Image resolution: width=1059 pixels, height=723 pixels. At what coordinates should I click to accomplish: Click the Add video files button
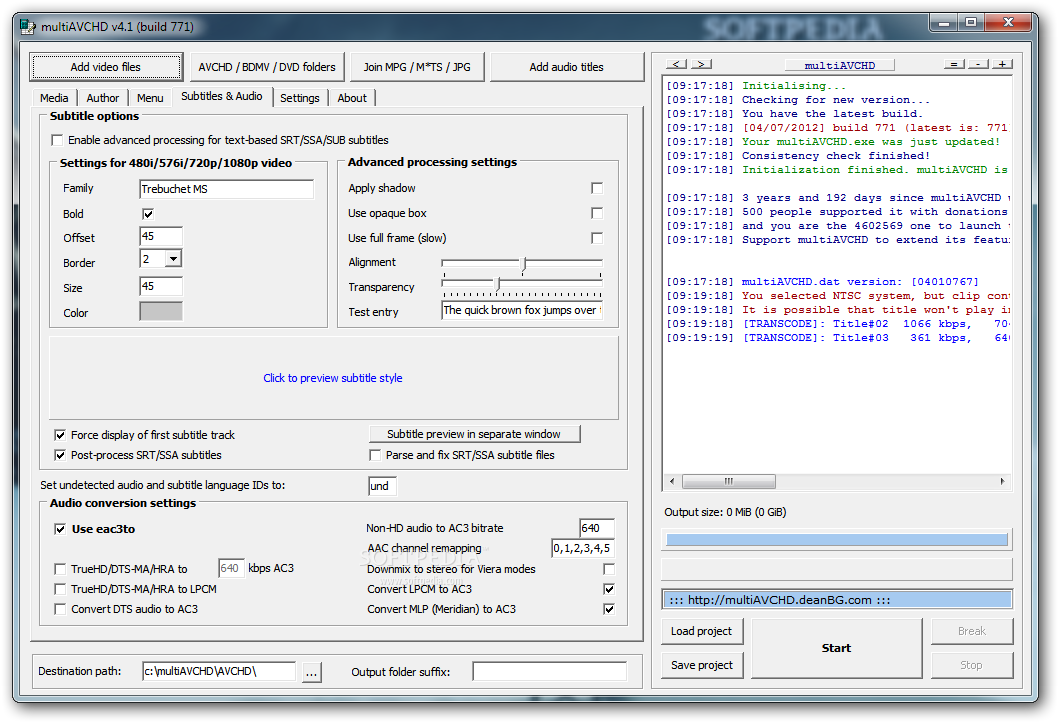click(106, 67)
